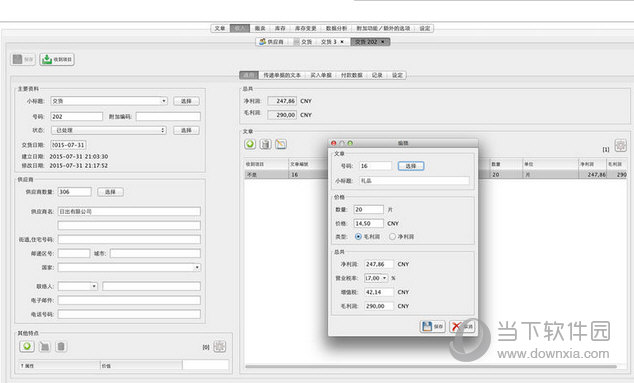Image resolution: width=634 pixels, height=383 pixels.
Task: Click the 号码 field containing 202
Action: pos(76,116)
